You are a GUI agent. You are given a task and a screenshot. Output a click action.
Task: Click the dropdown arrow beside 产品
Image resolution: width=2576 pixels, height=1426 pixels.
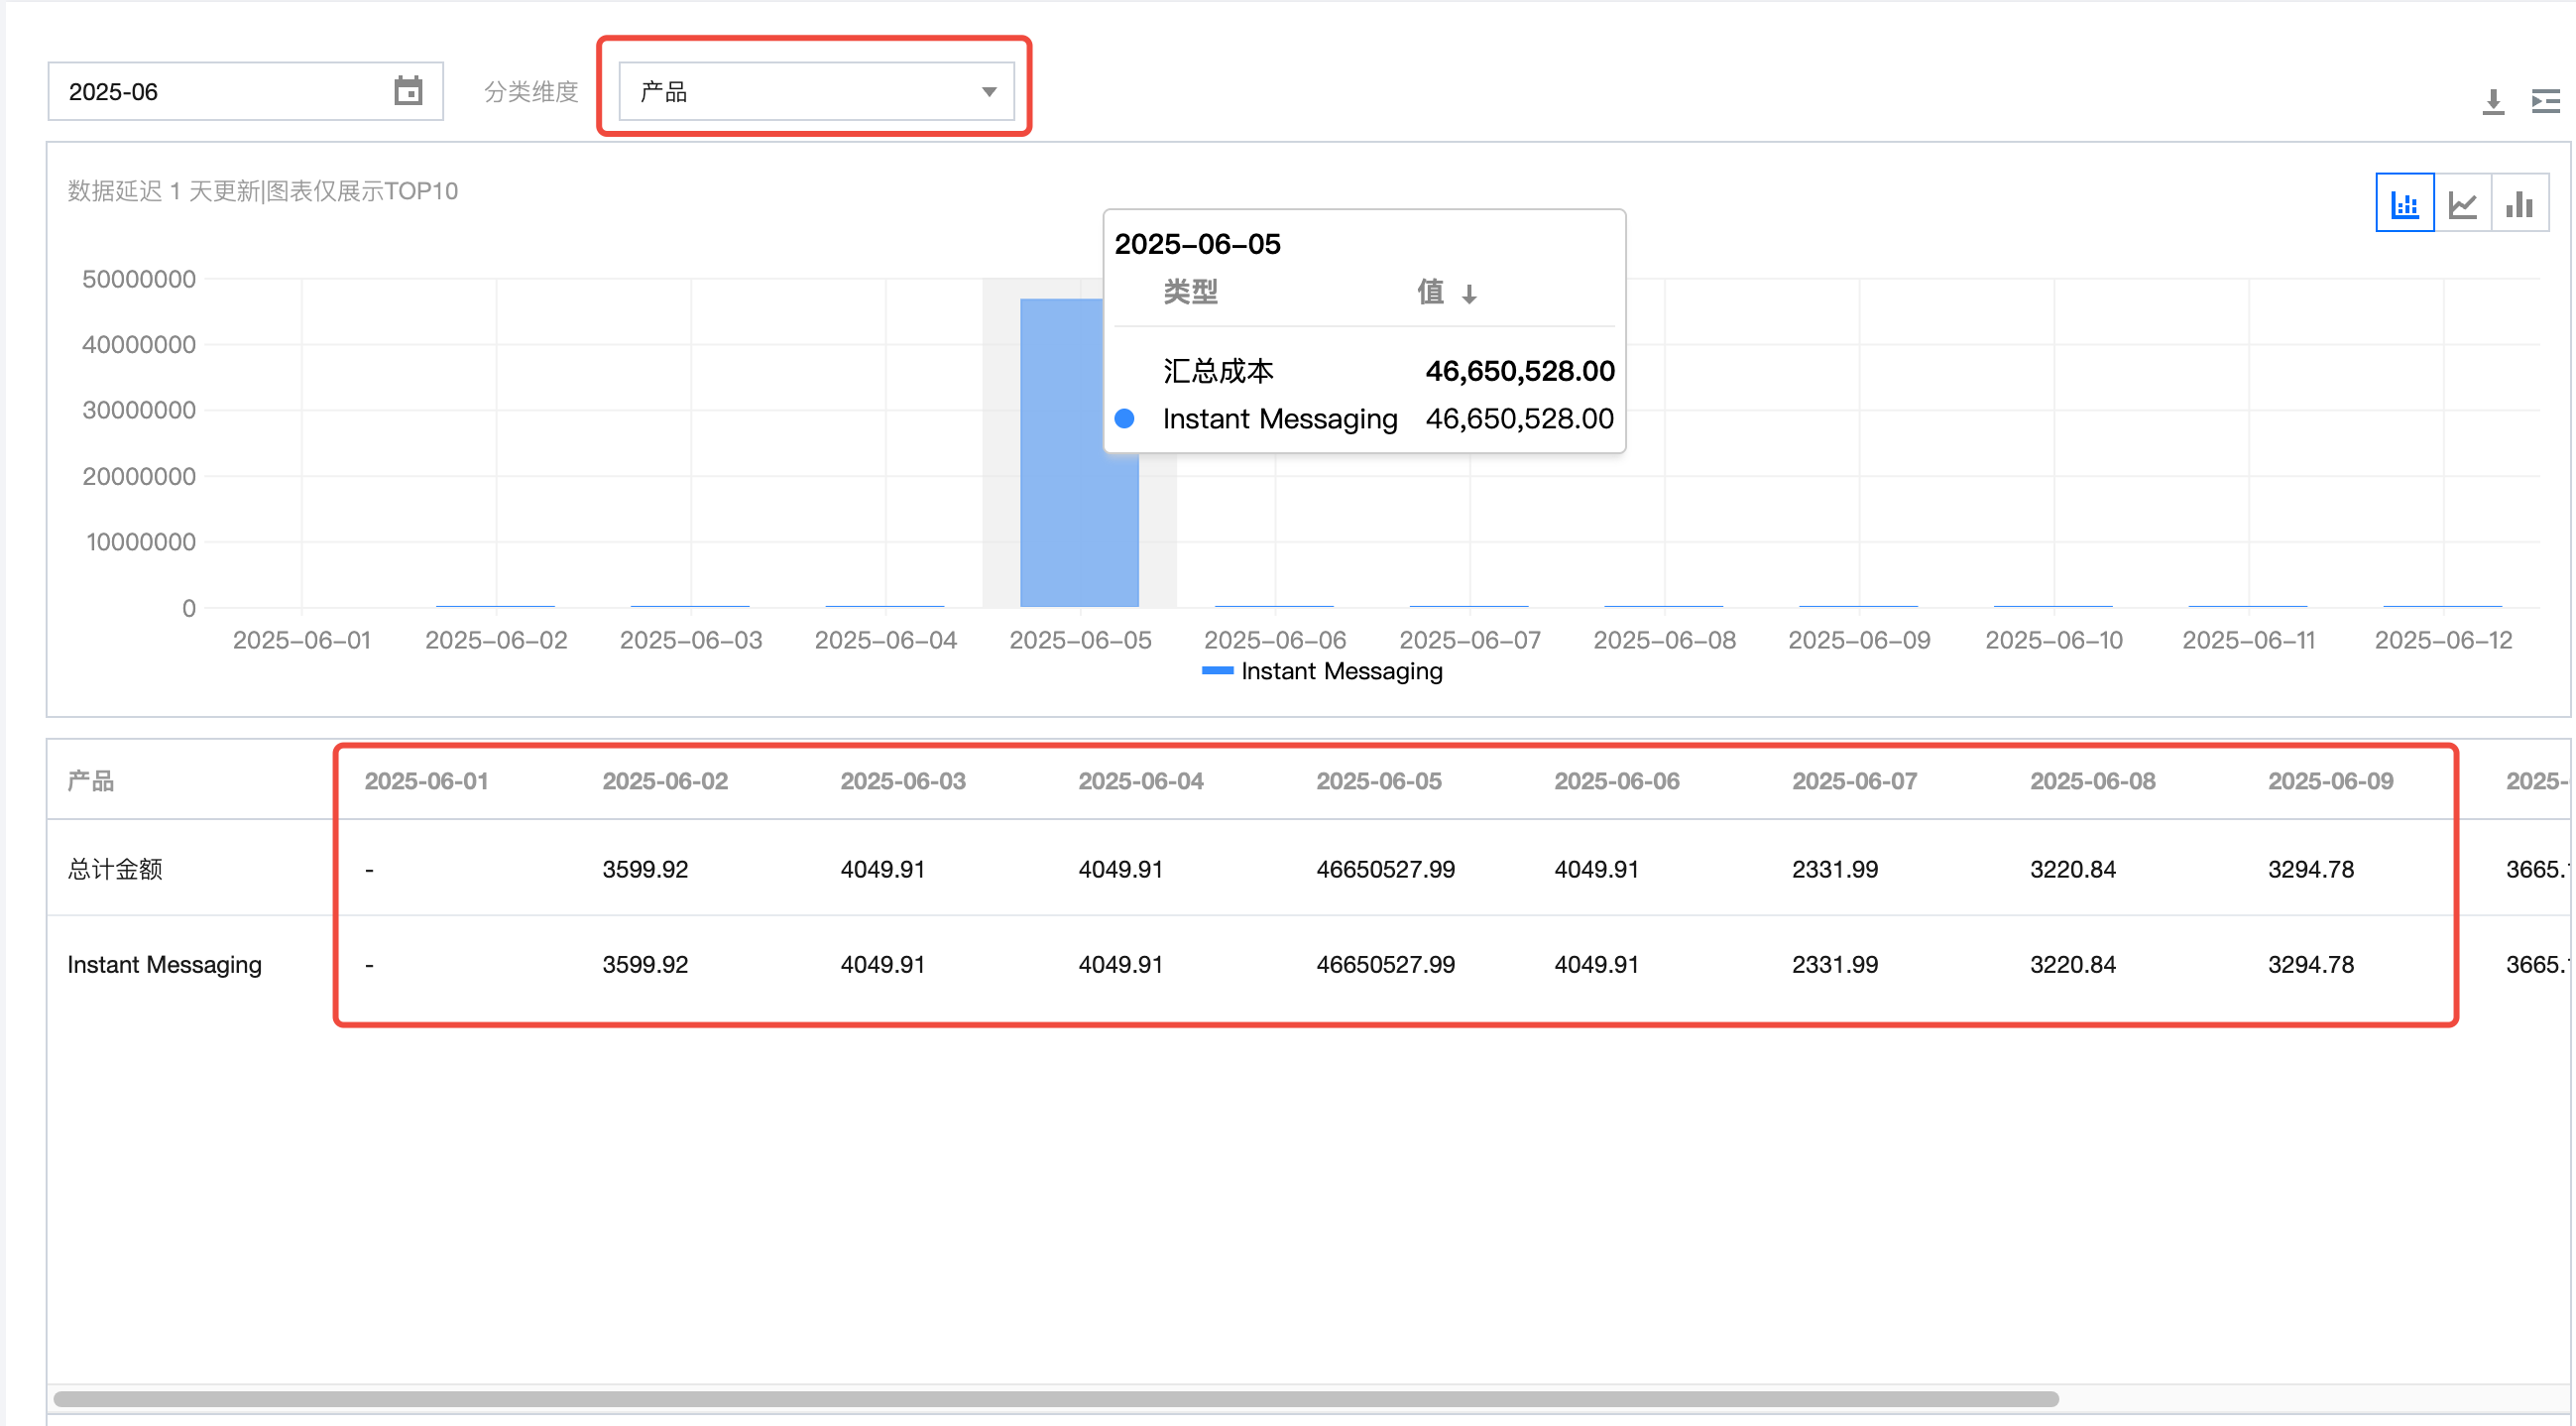tap(989, 91)
